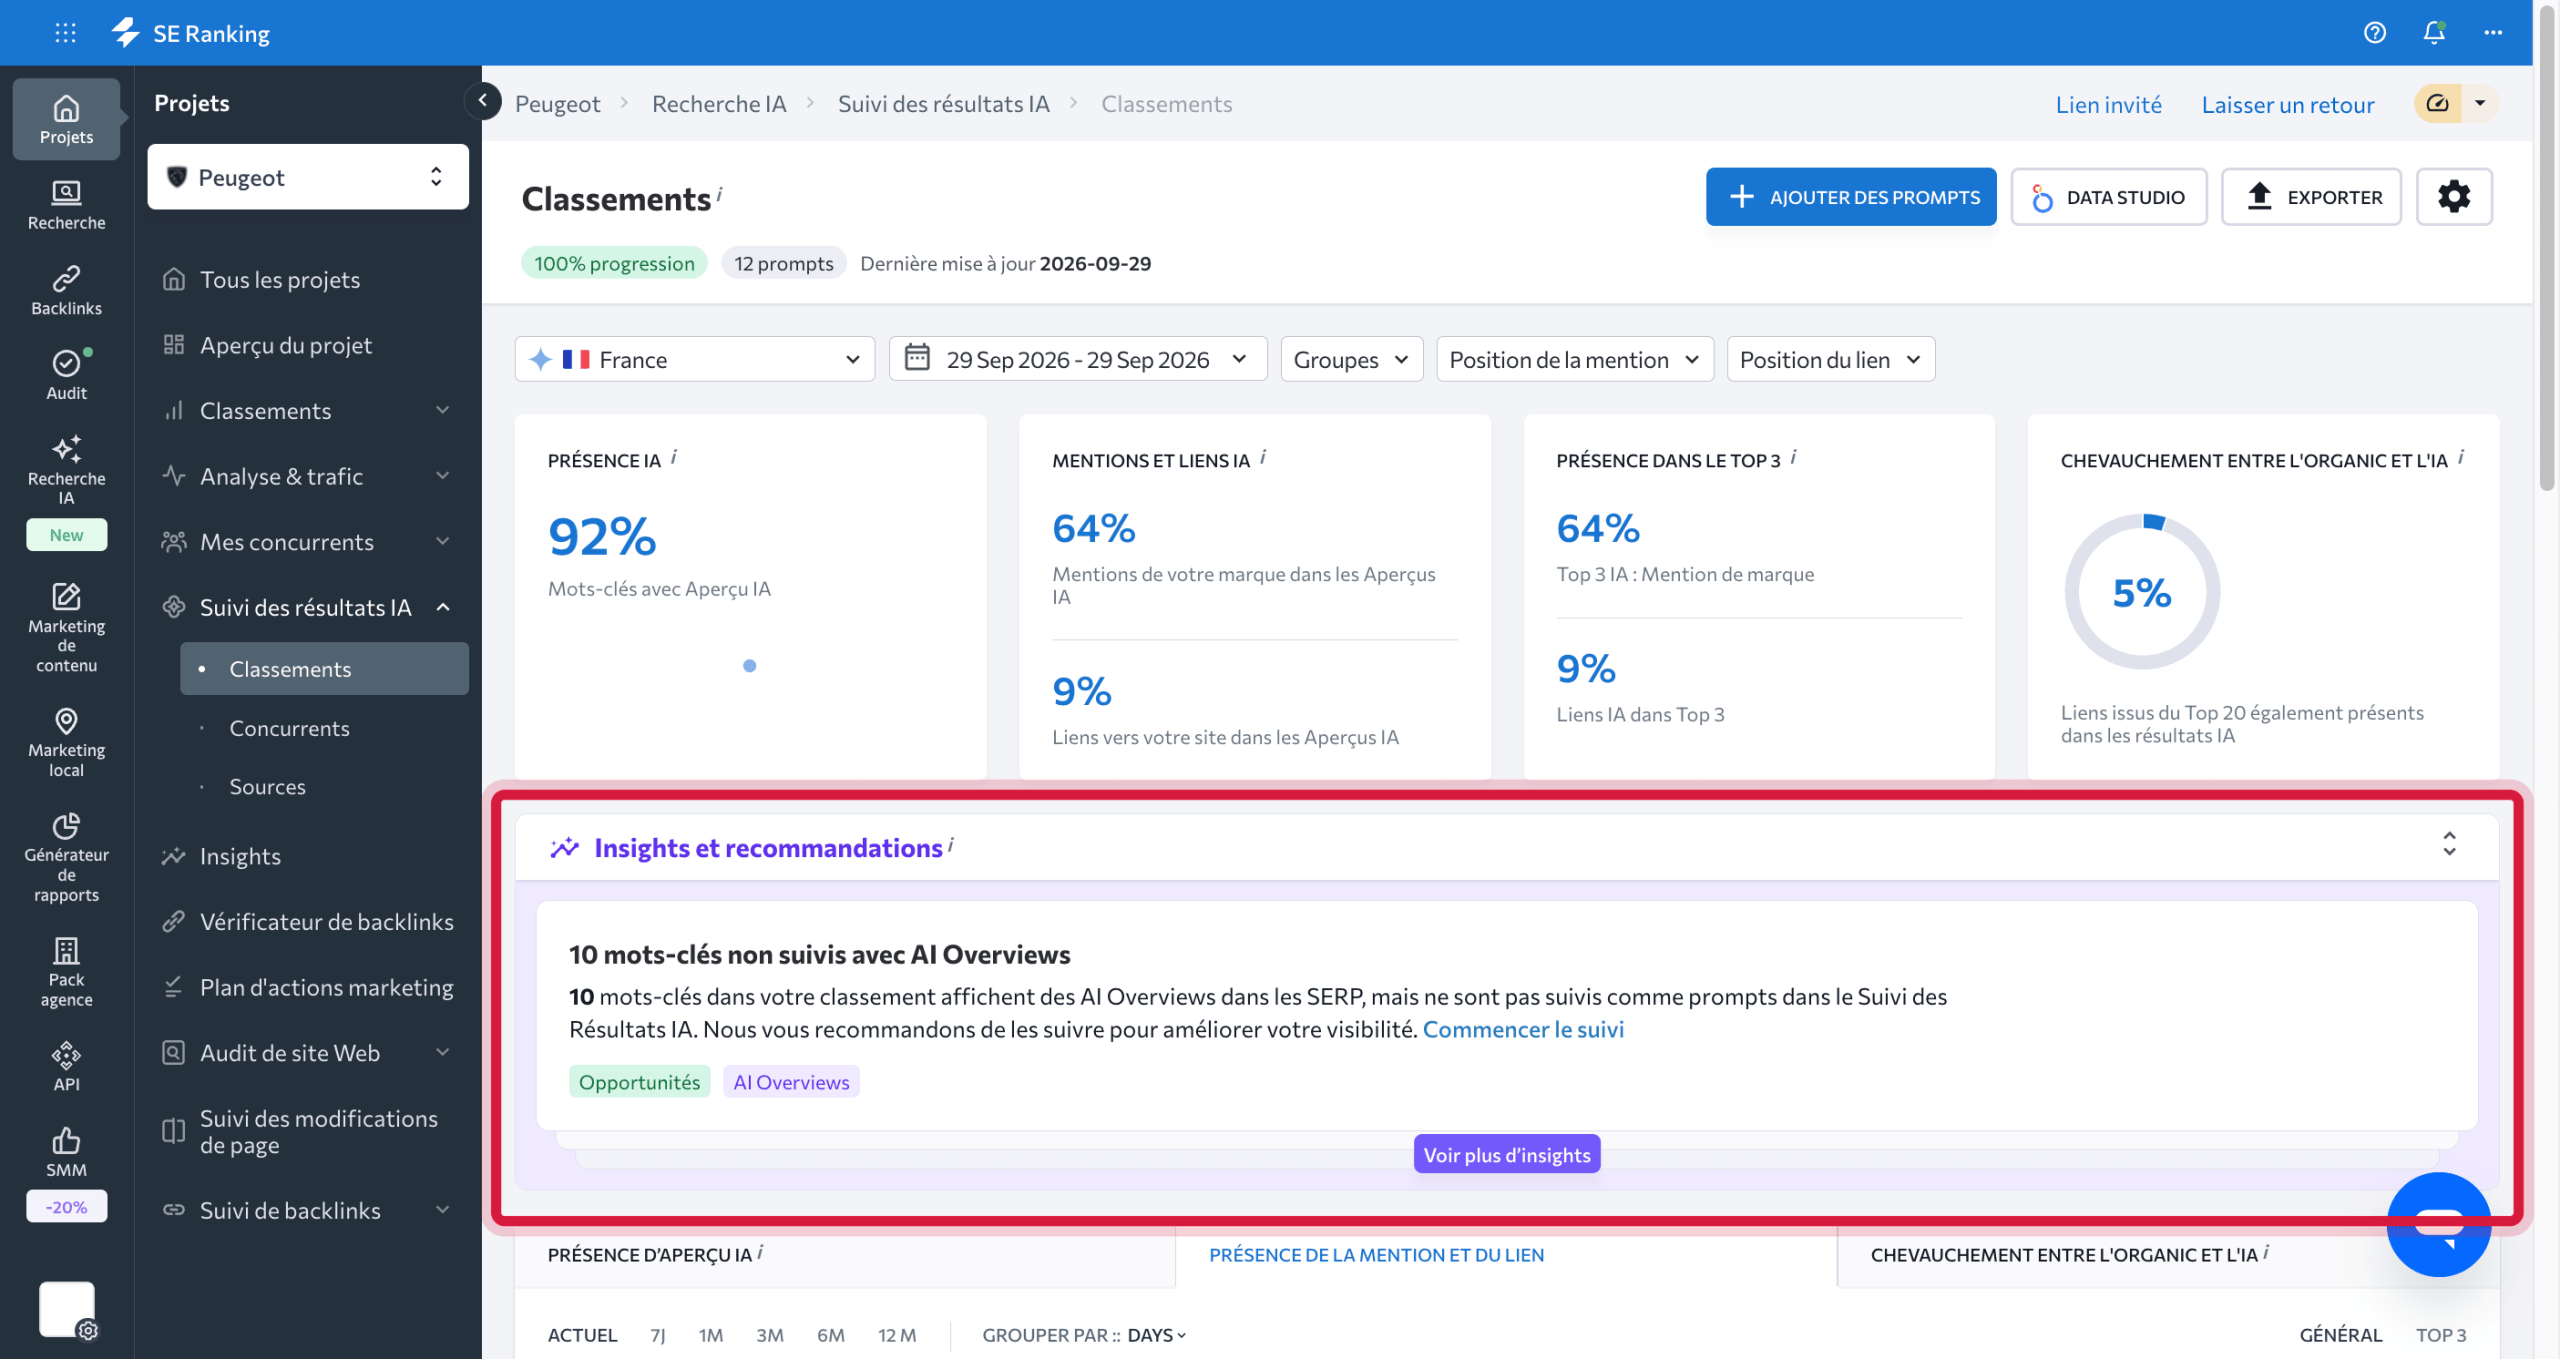Click Ajouter des prompts button

(x=1851, y=197)
